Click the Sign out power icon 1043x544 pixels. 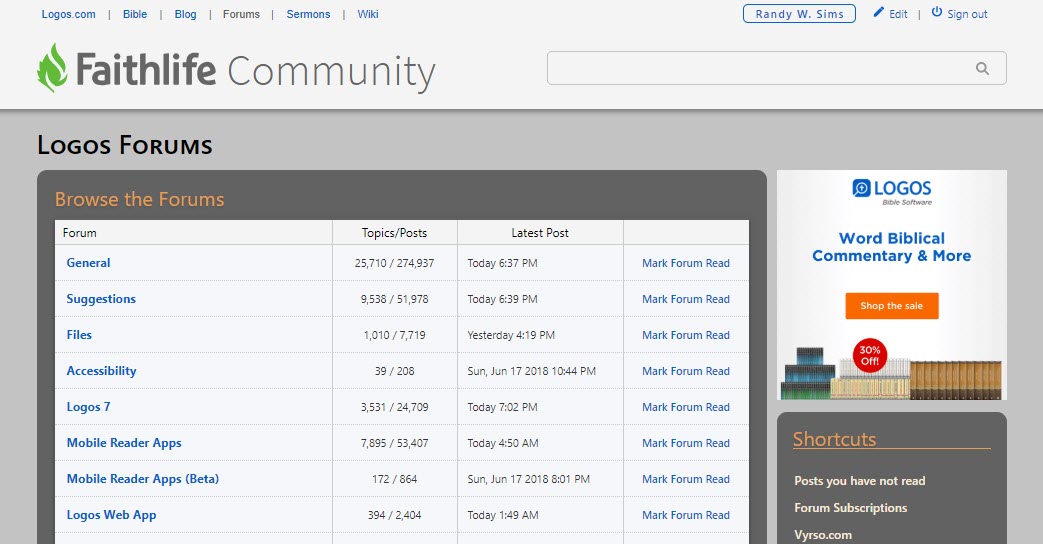point(937,12)
